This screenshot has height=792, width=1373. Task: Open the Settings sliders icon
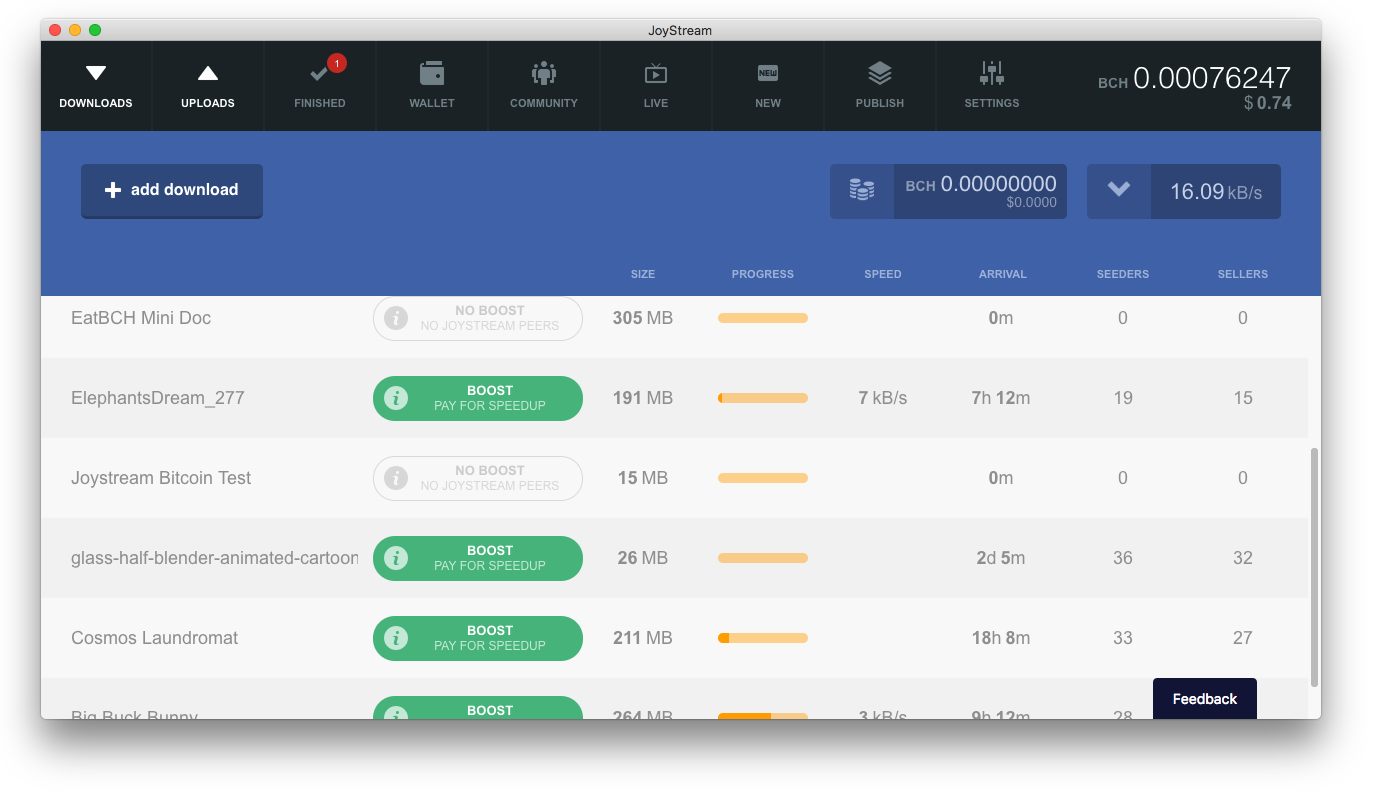pyautogui.click(x=992, y=73)
